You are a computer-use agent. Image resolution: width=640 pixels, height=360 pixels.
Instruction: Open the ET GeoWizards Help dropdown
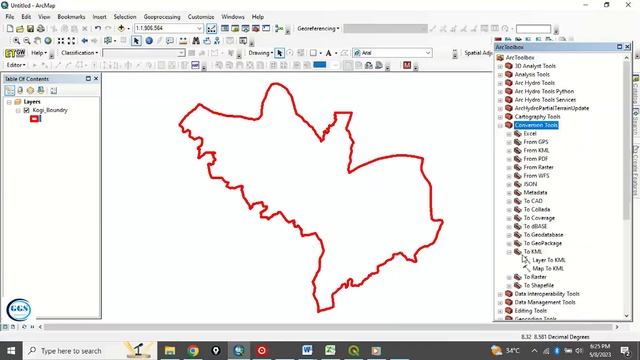(39, 53)
